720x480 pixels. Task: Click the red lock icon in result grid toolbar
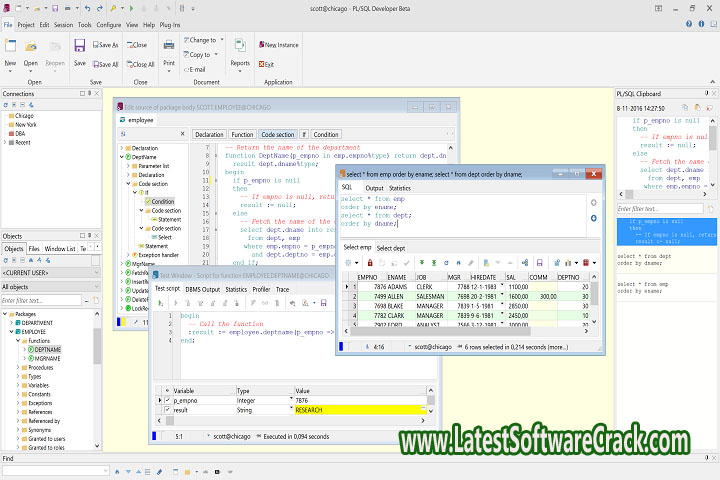(x=370, y=263)
